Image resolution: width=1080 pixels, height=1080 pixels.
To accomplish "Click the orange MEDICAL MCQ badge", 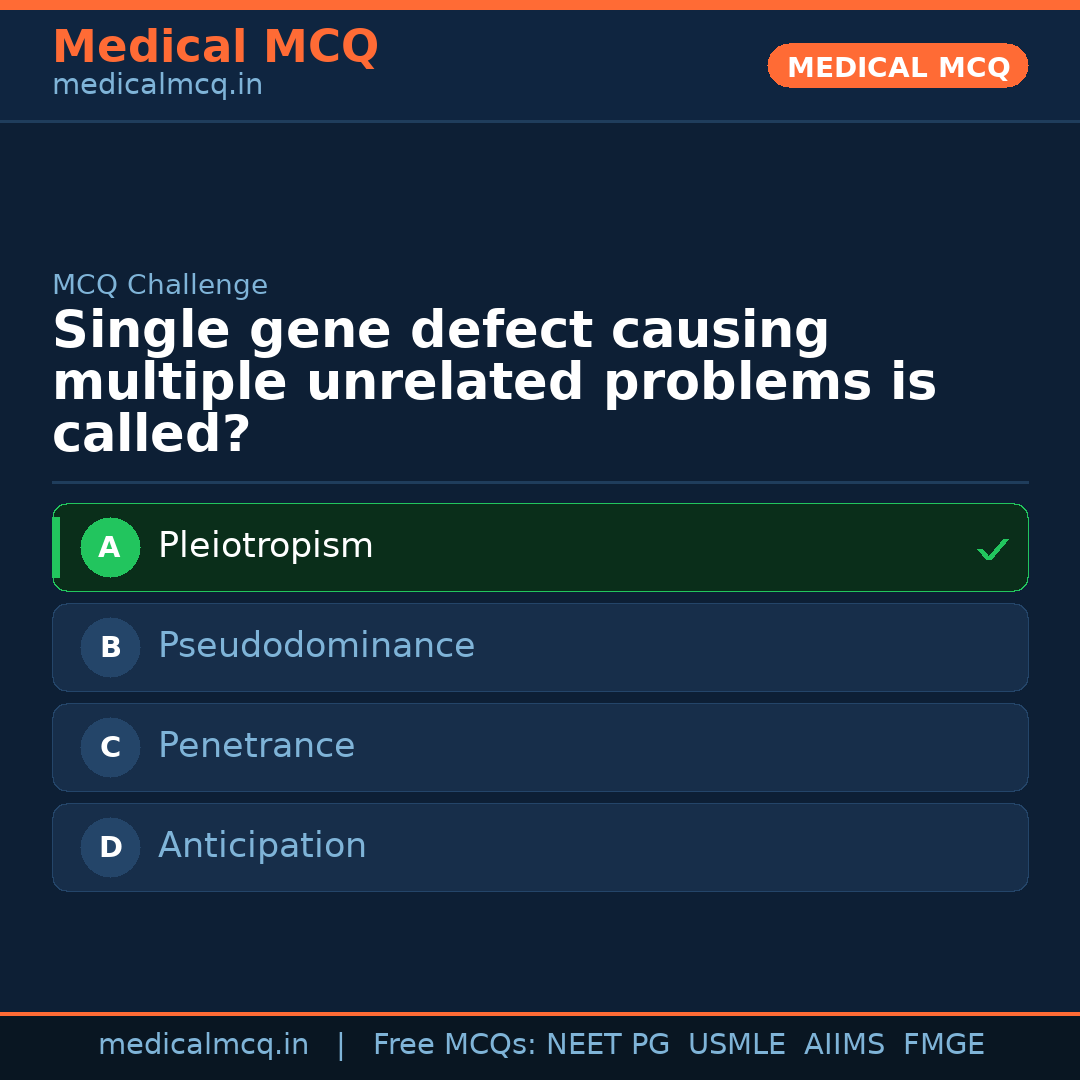I will tap(897, 66).
